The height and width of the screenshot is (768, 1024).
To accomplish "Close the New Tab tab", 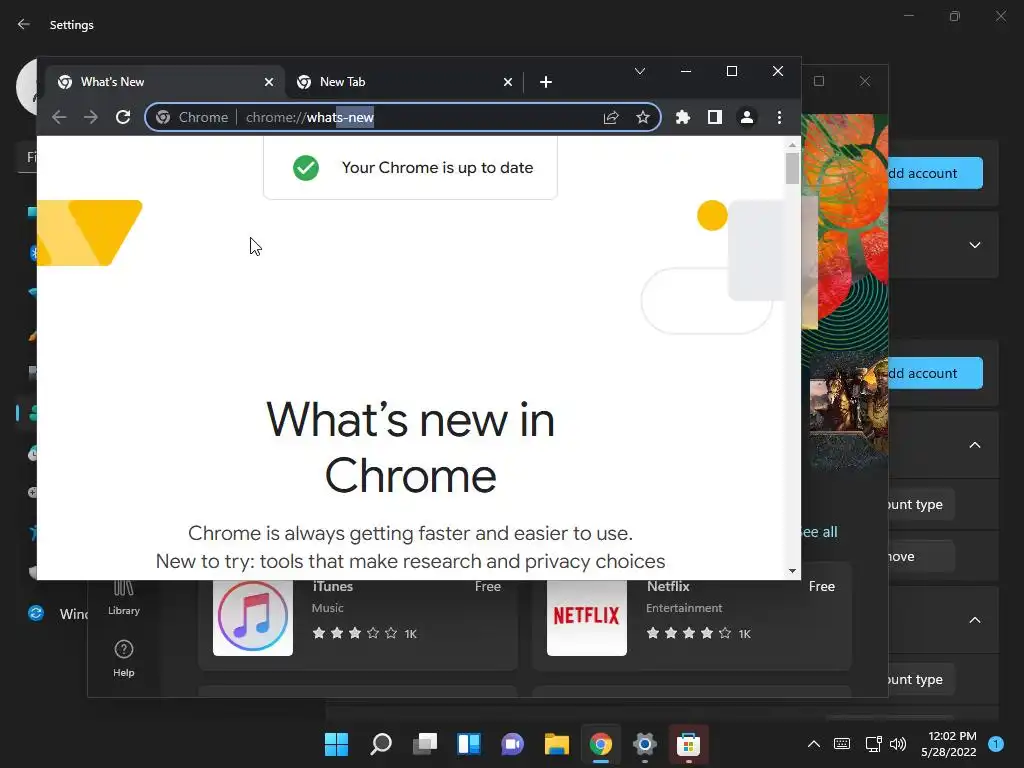I will coord(508,82).
